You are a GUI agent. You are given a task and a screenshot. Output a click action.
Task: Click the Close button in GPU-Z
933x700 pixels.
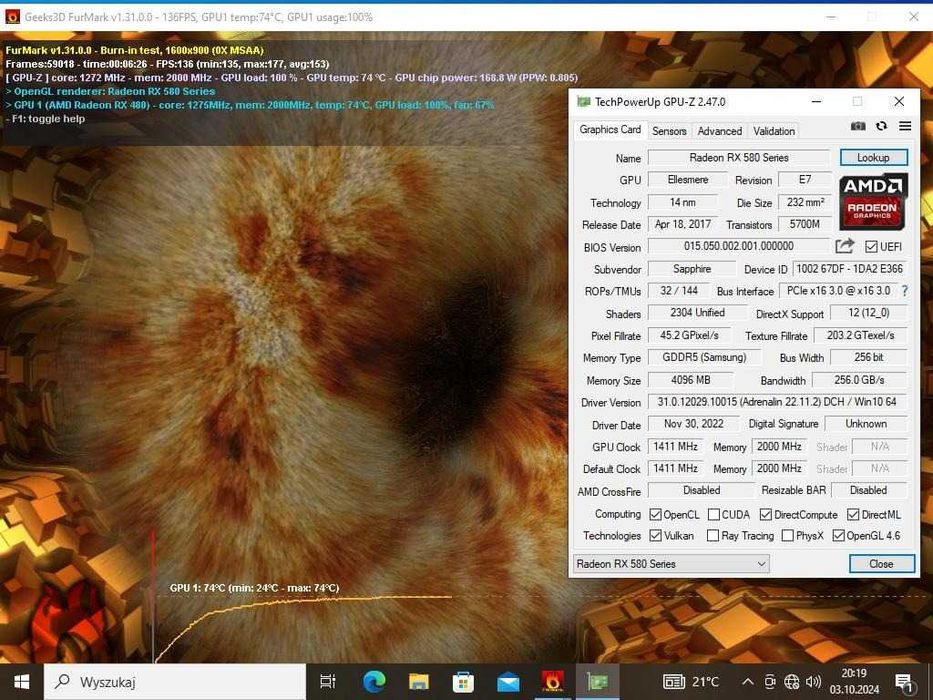point(881,564)
